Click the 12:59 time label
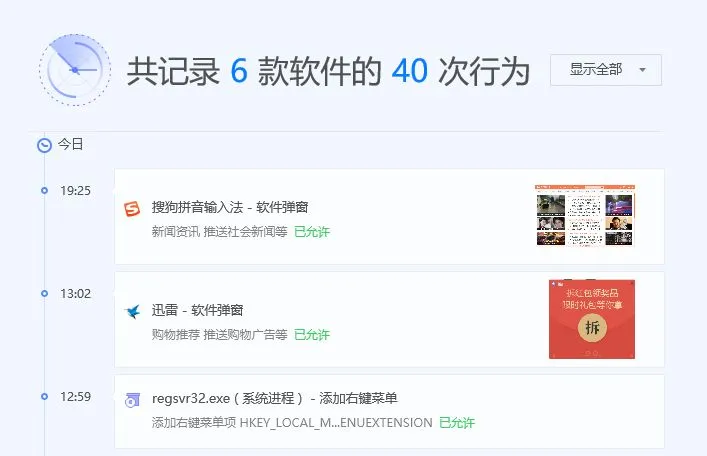Image resolution: width=707 pixels, height=456 pixels. click(x=75, y=396)
